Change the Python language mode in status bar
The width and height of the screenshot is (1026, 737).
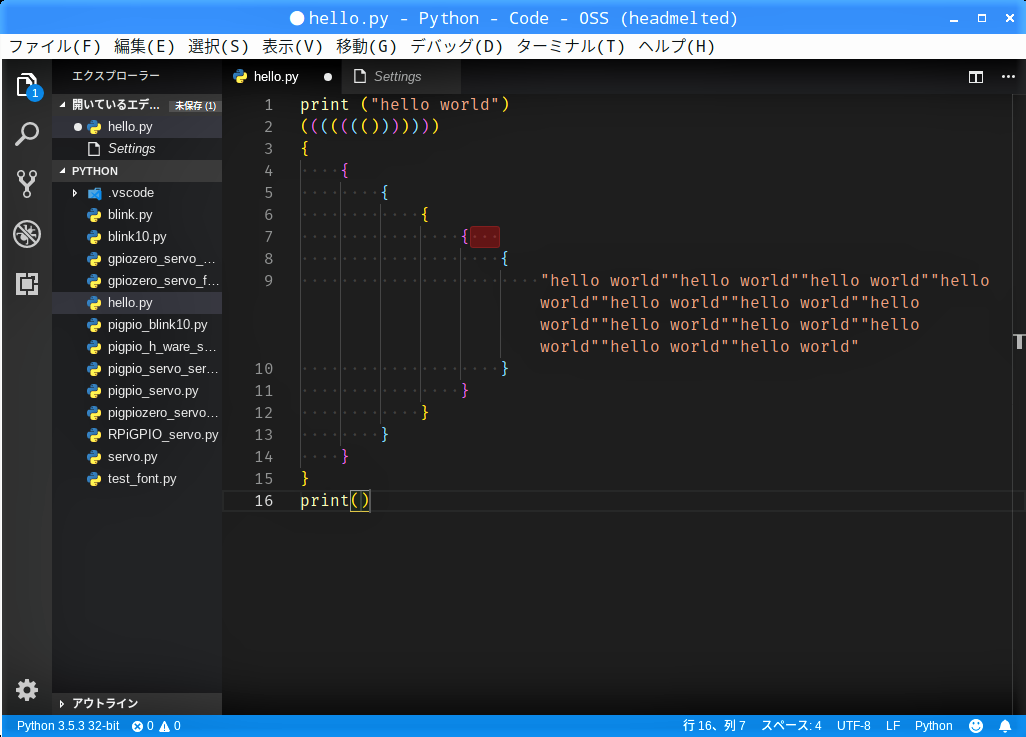(933, 726)
